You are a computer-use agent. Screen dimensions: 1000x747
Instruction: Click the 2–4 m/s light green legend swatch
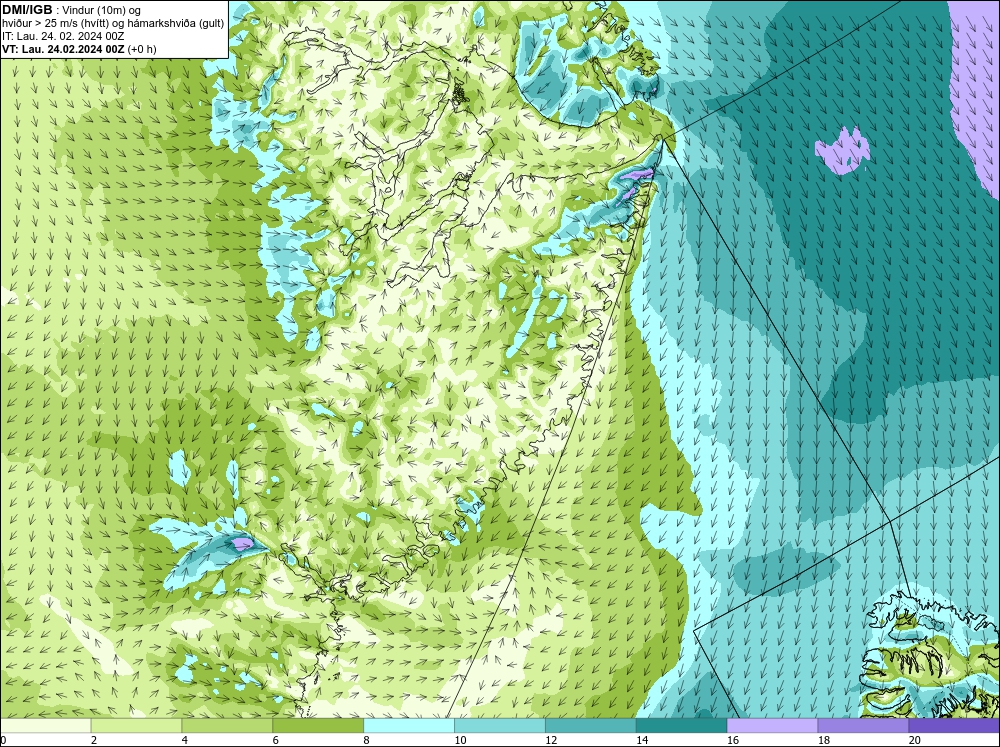(x=136, y=726)
